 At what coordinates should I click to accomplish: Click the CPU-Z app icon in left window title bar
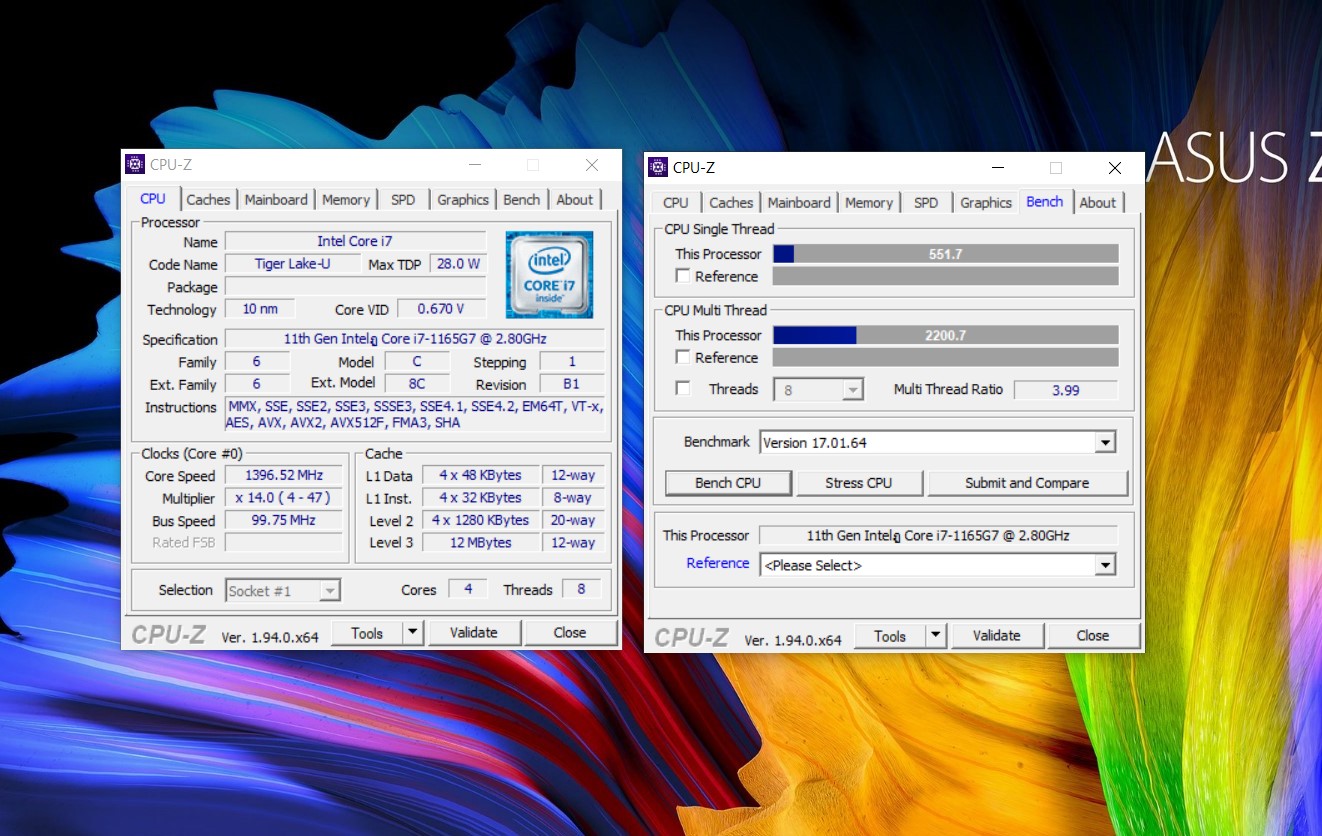pos(135,164)
